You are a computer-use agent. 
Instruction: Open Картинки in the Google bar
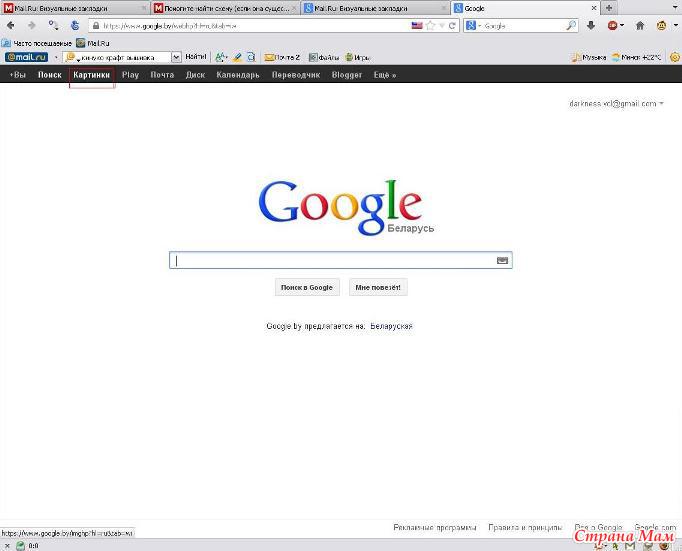click(x=91, y=75)
